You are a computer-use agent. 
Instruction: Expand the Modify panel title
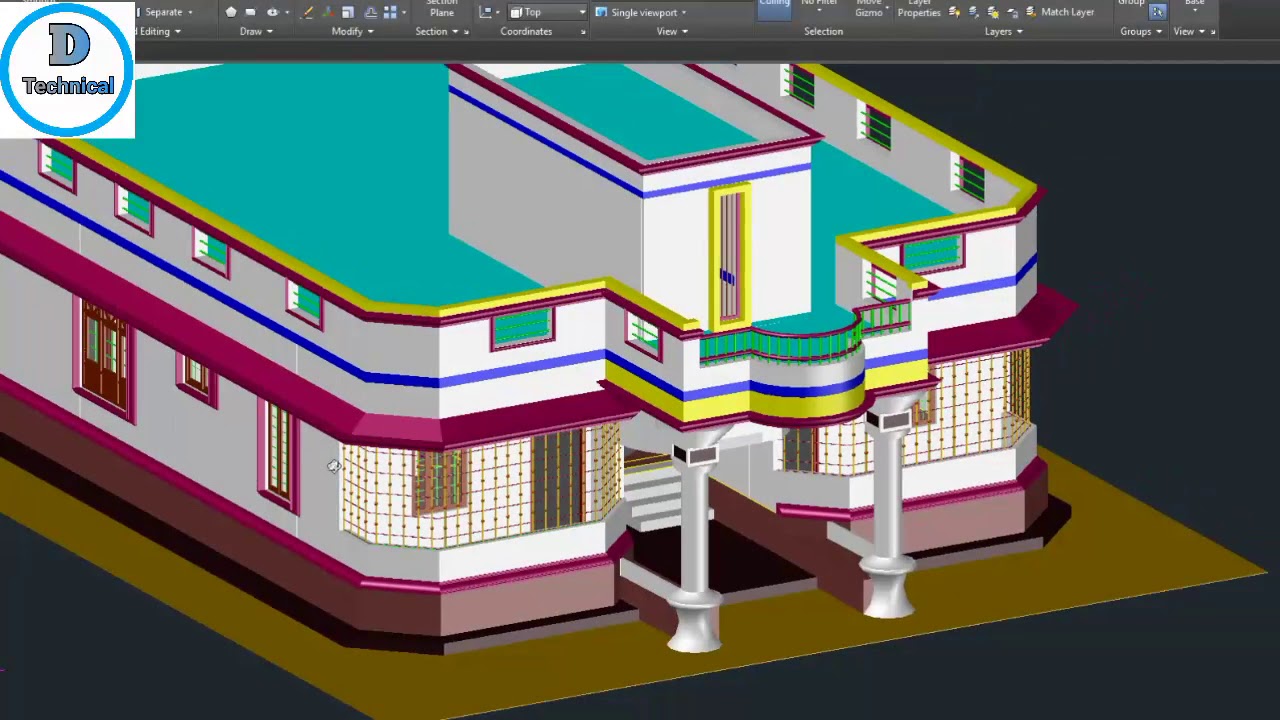point(353,31)
